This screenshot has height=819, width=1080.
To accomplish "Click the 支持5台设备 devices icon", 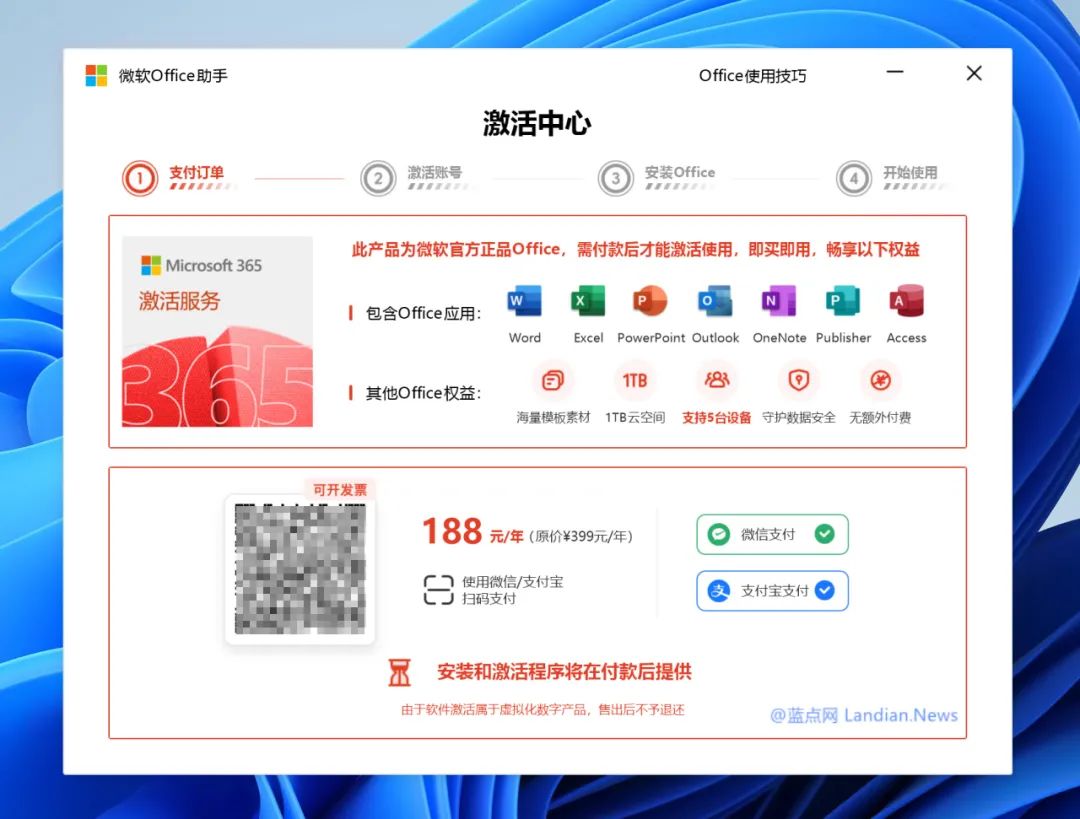I will click(x=716, y=380).
